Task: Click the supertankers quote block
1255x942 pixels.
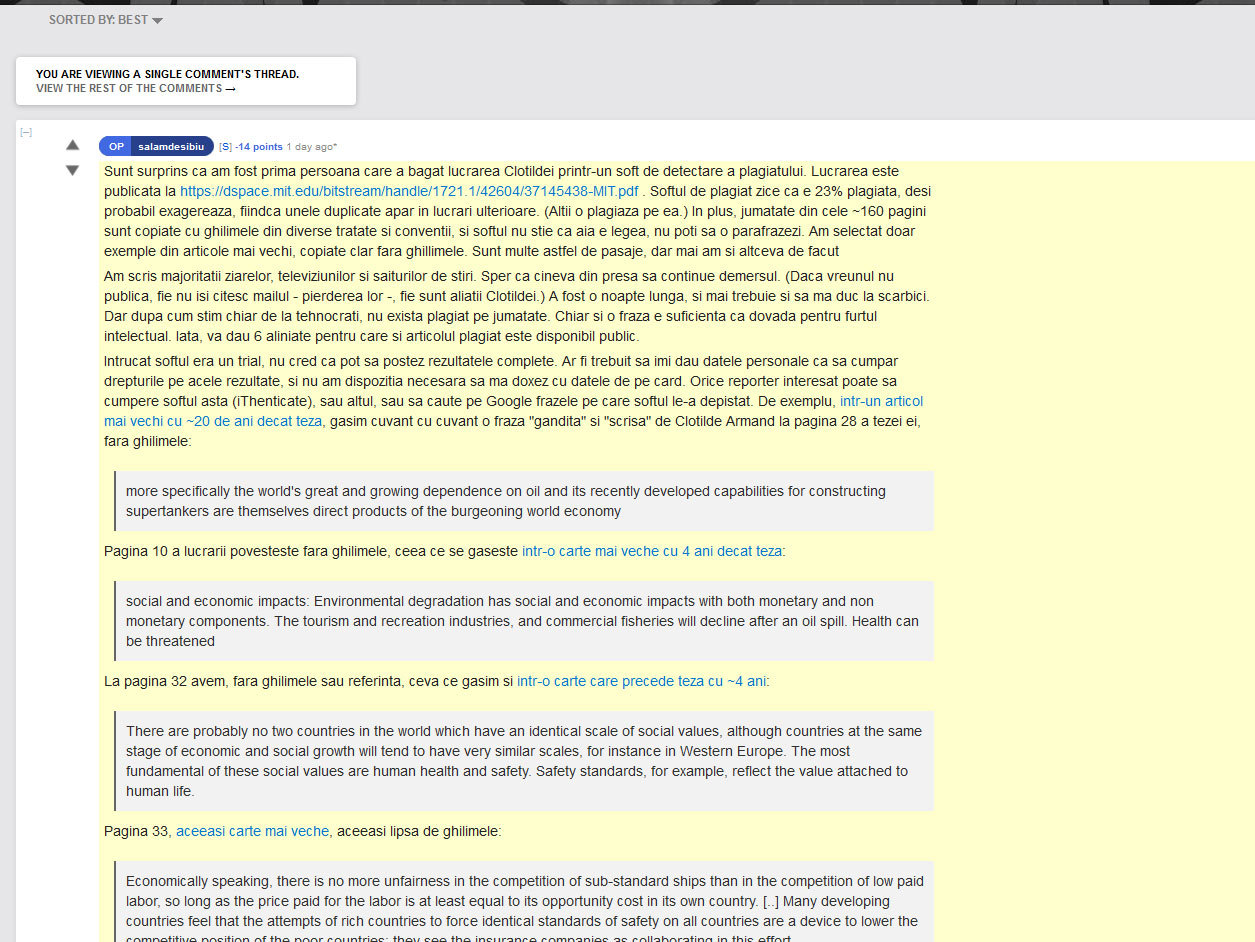Action: (x=523, y=501)
